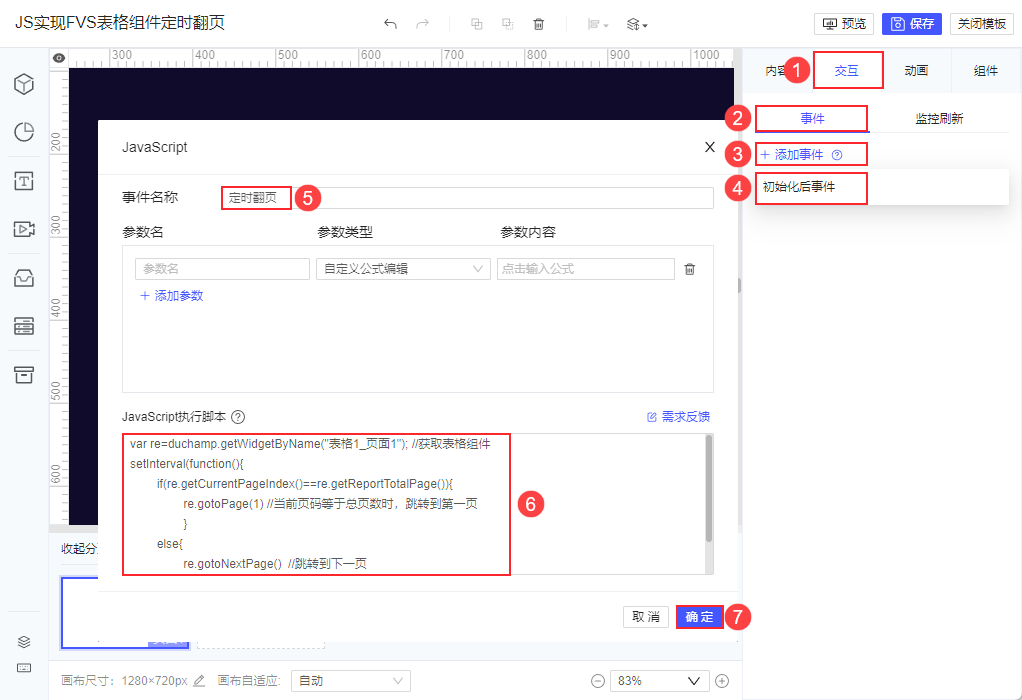Click the help icon beside JavaScript执行脚本
Viewport: 1022px width, 700px height.
(239, 417)
